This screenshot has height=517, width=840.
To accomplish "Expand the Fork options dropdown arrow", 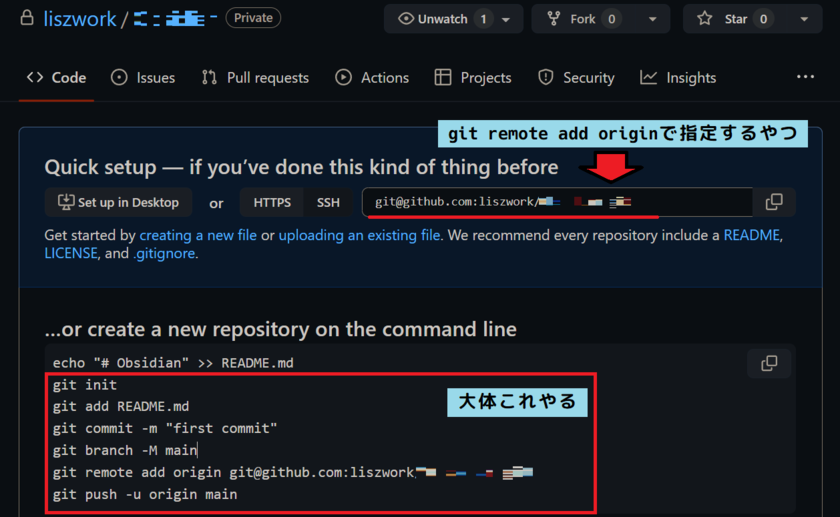I will (652, 19).
